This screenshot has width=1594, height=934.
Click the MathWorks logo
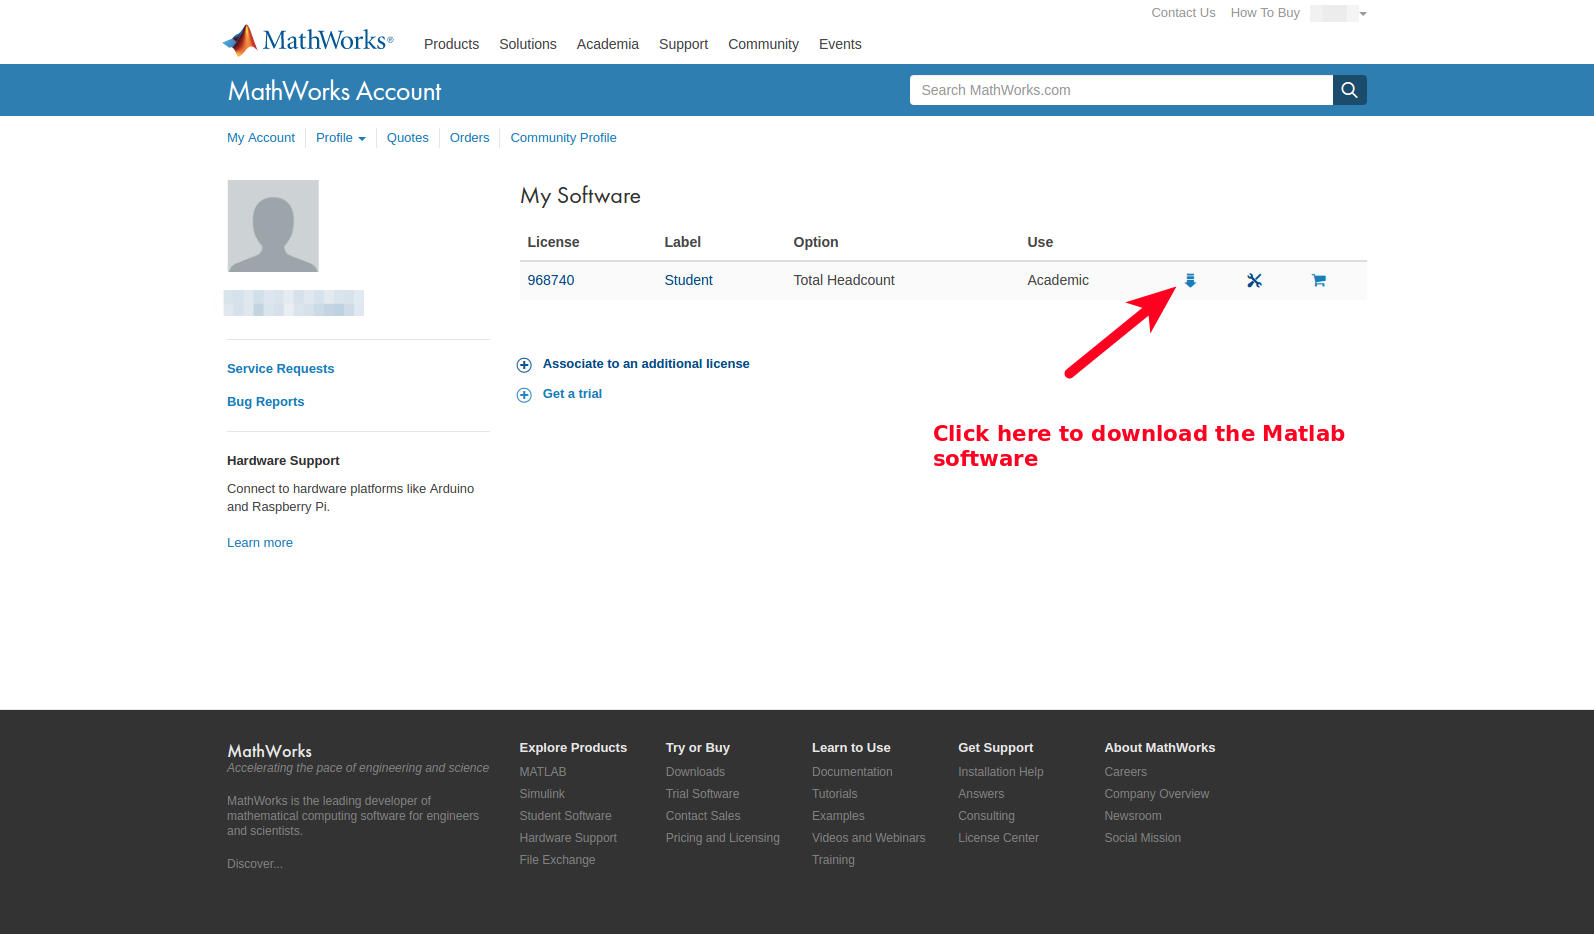click(x=308, y=40)
